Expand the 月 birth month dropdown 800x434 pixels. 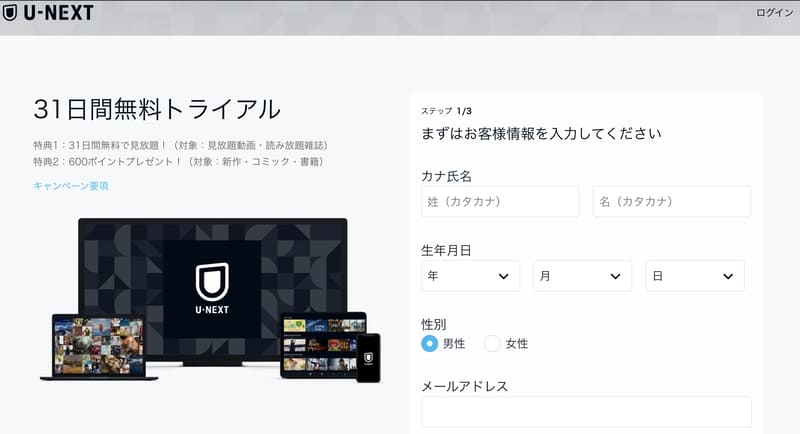(582, 276)
